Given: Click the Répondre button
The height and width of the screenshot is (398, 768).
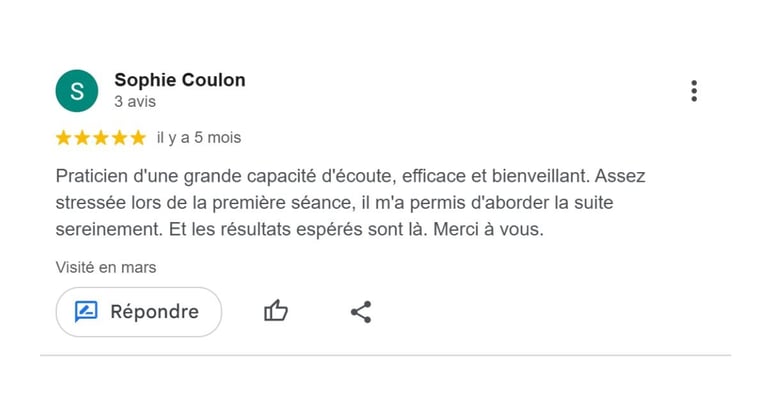Looking at the screenshot, I should pyautogui.click(x=139, y=312).
